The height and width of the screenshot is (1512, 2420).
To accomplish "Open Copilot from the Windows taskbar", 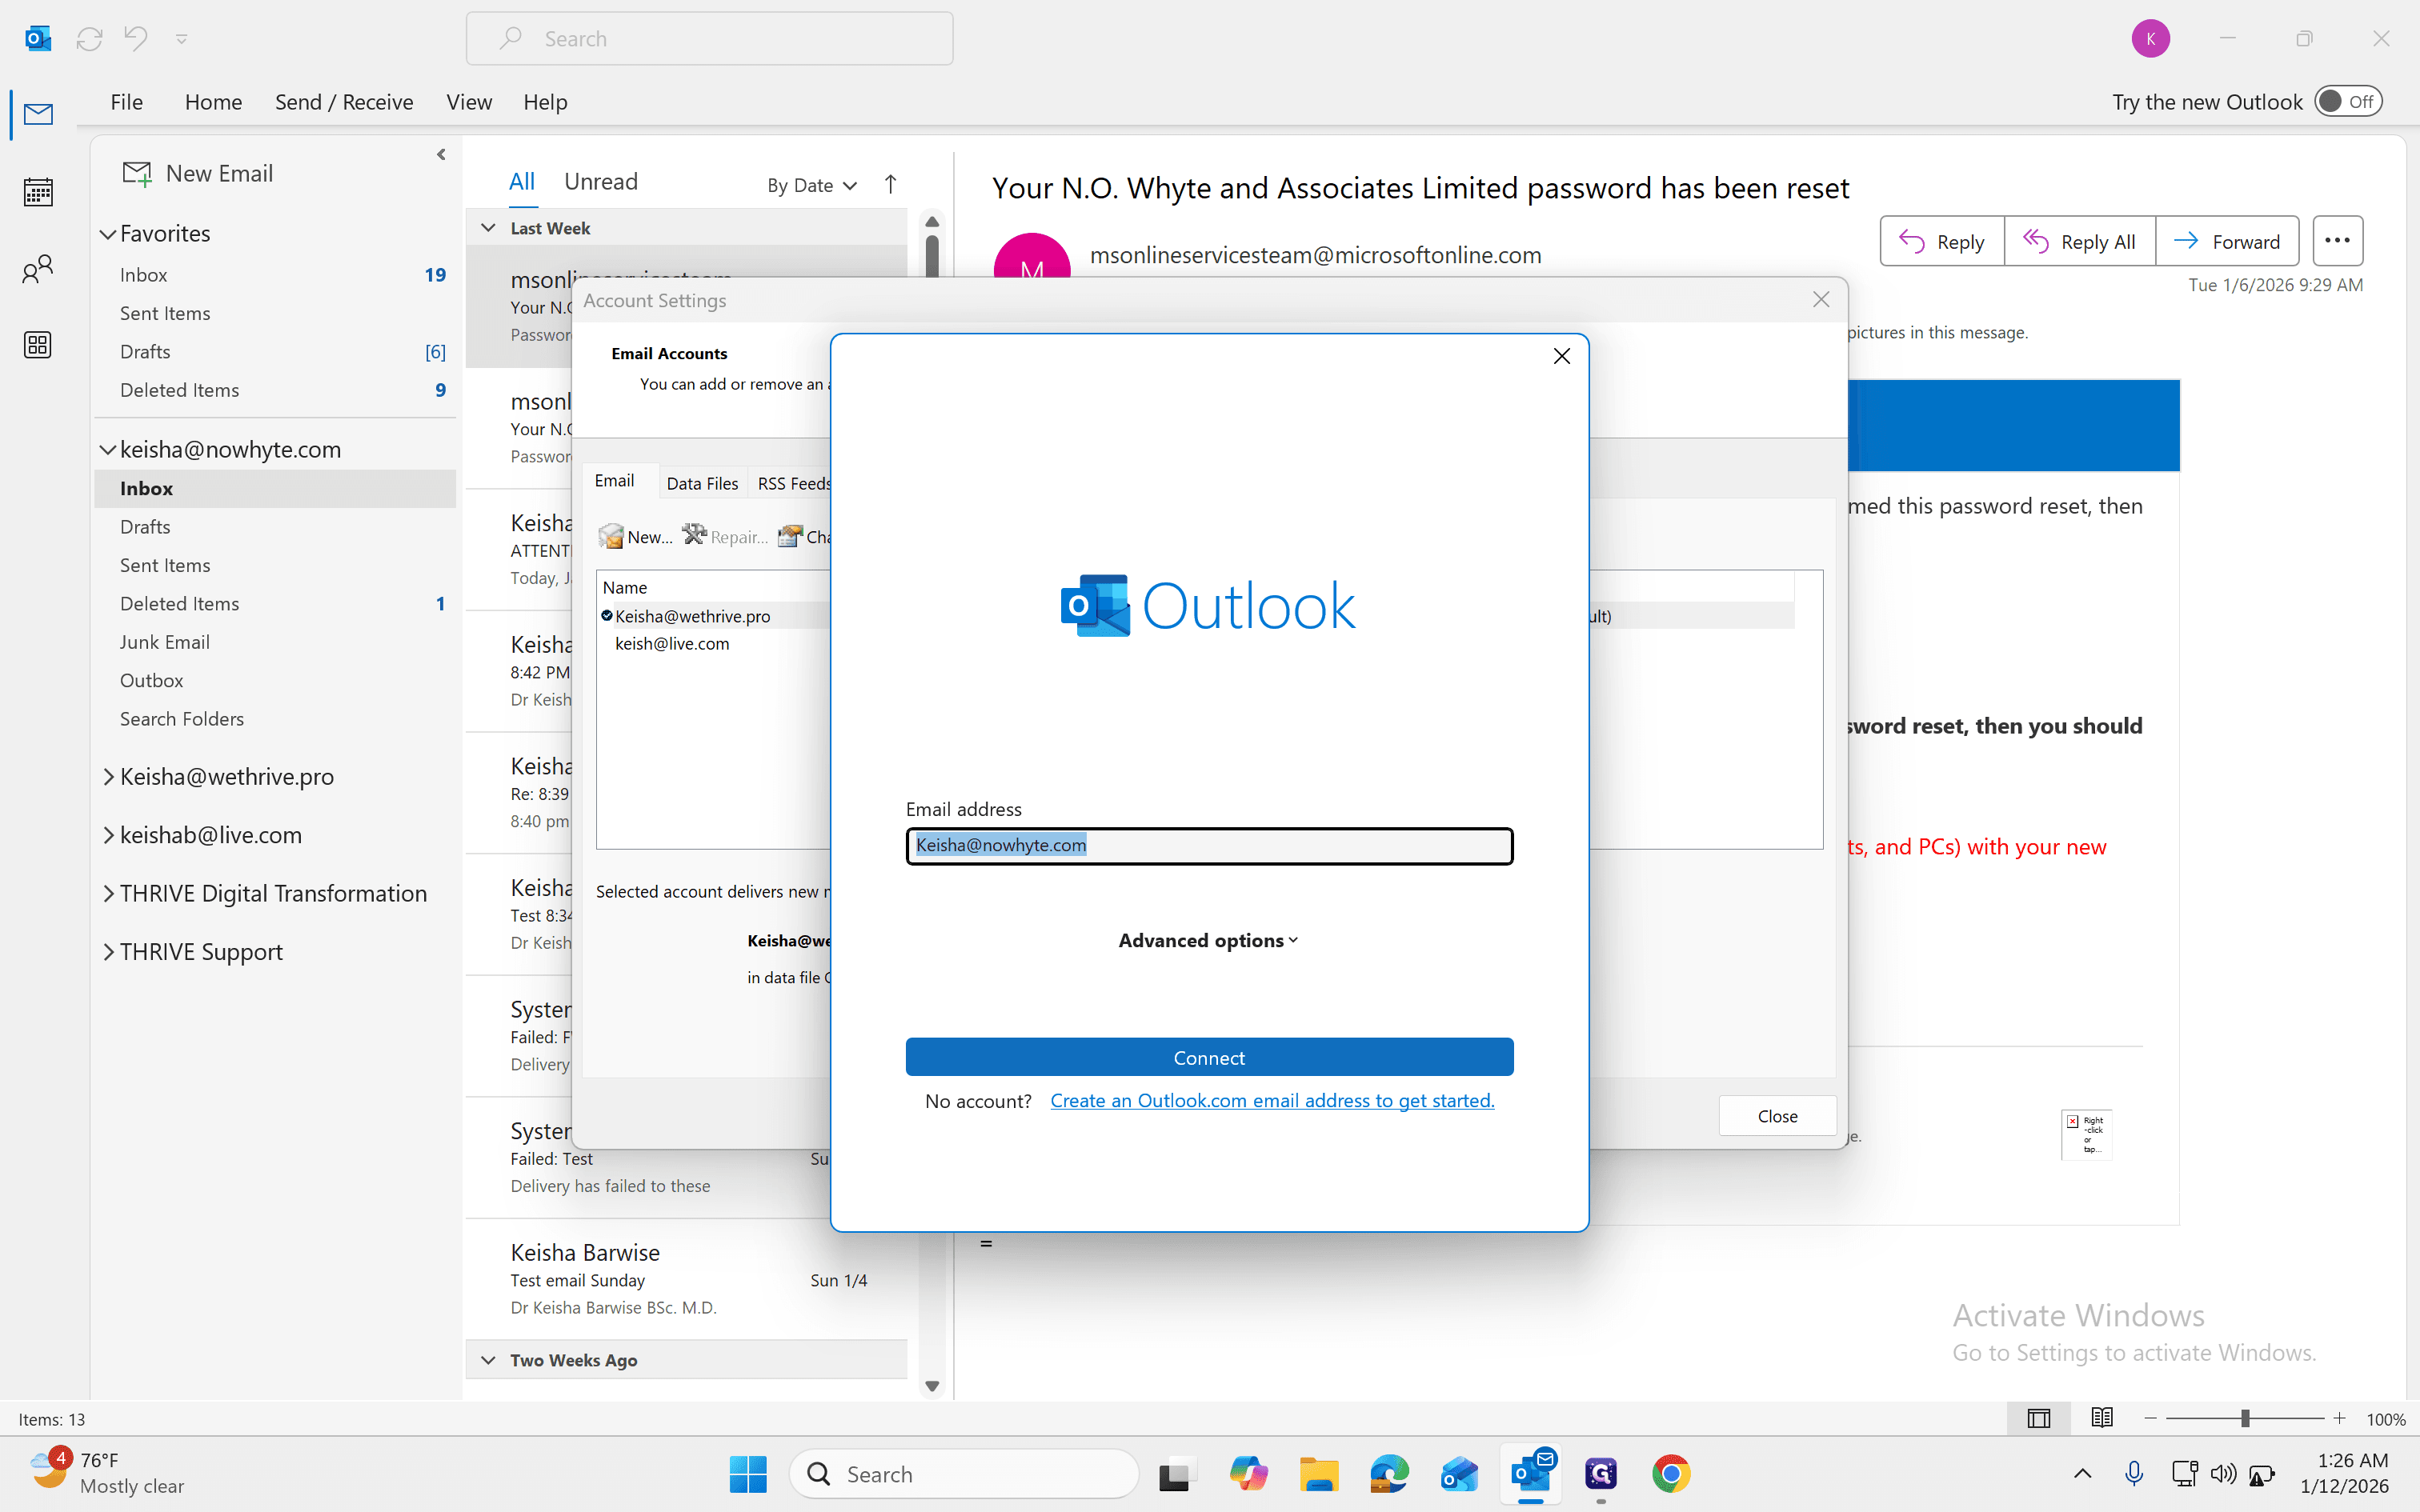I will (1248, 1474).
